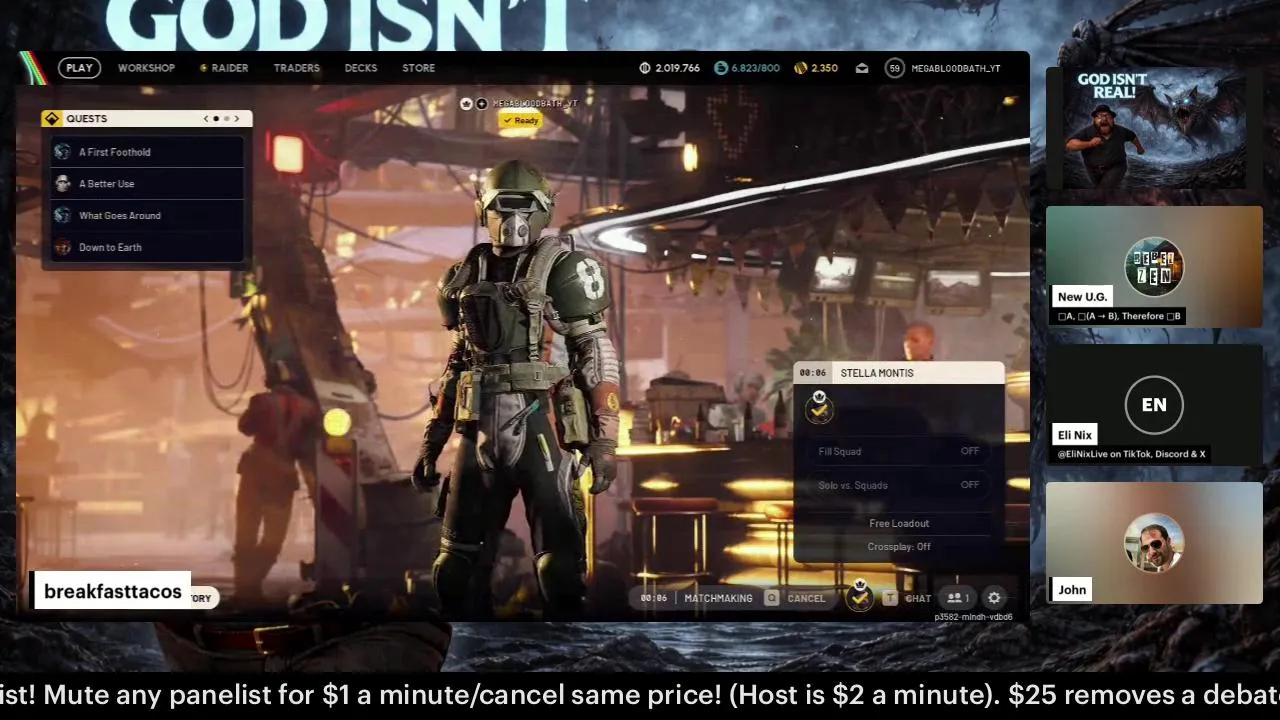Viewport: 1280px width, 720px height.
Task: Open the mail envelope icon
Action: click(x=862, y=68)
